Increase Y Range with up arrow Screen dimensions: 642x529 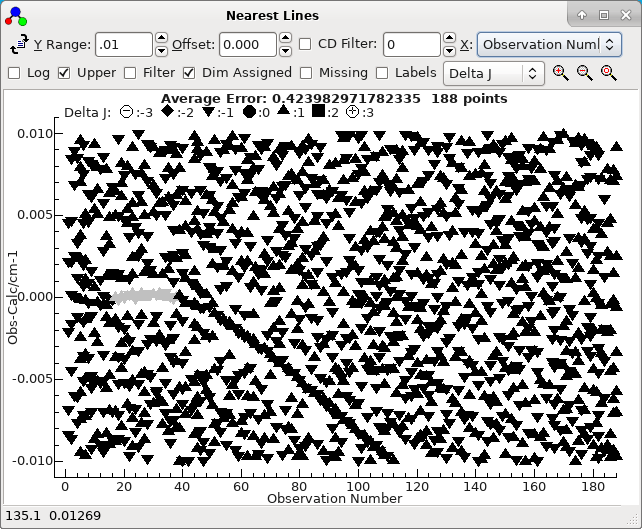click(x=162, y=38)
